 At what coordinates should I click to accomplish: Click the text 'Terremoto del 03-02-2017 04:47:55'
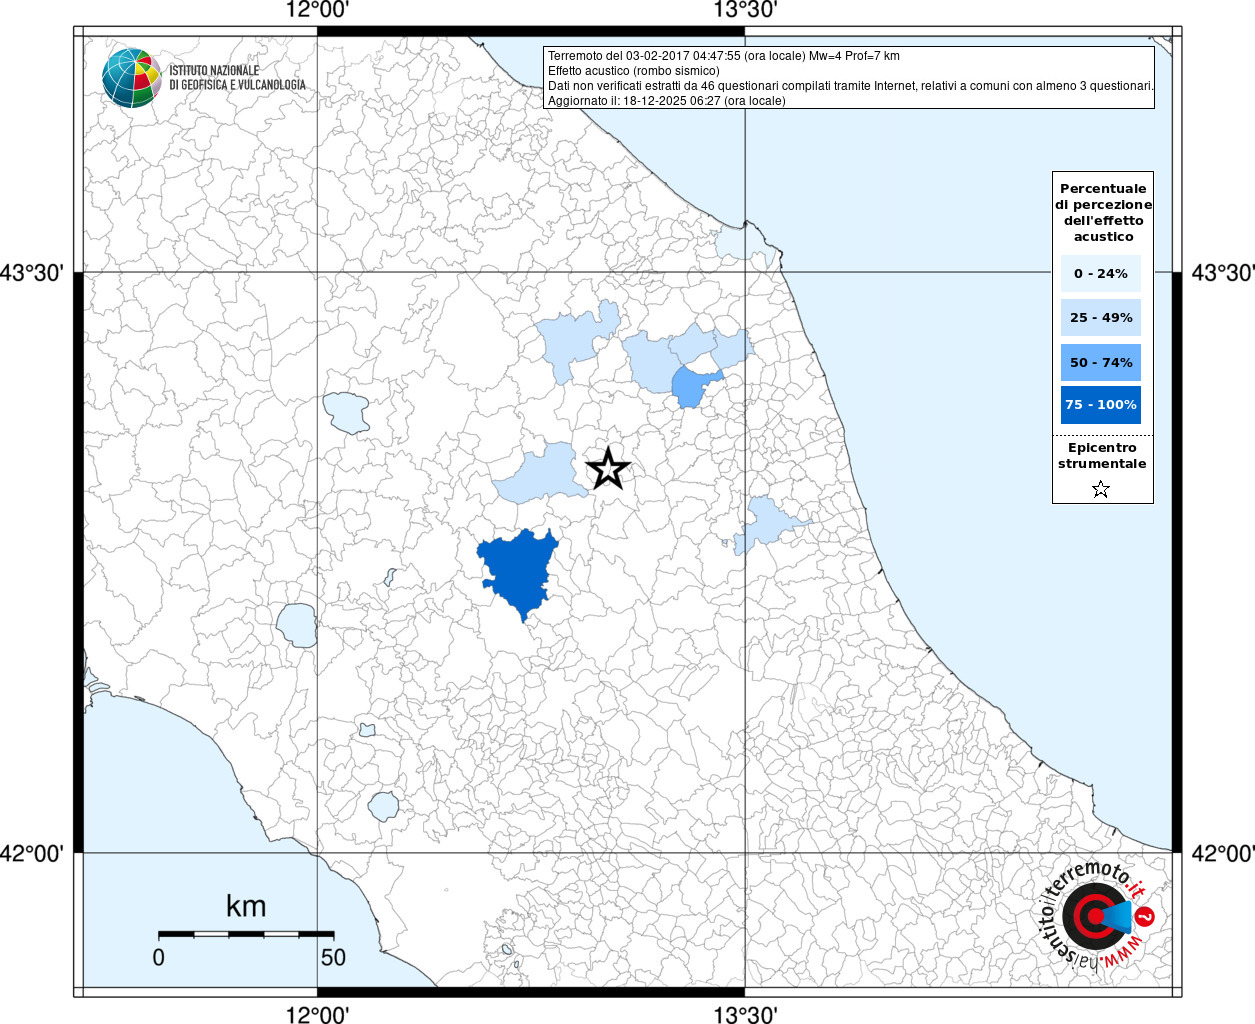[644, 56]
